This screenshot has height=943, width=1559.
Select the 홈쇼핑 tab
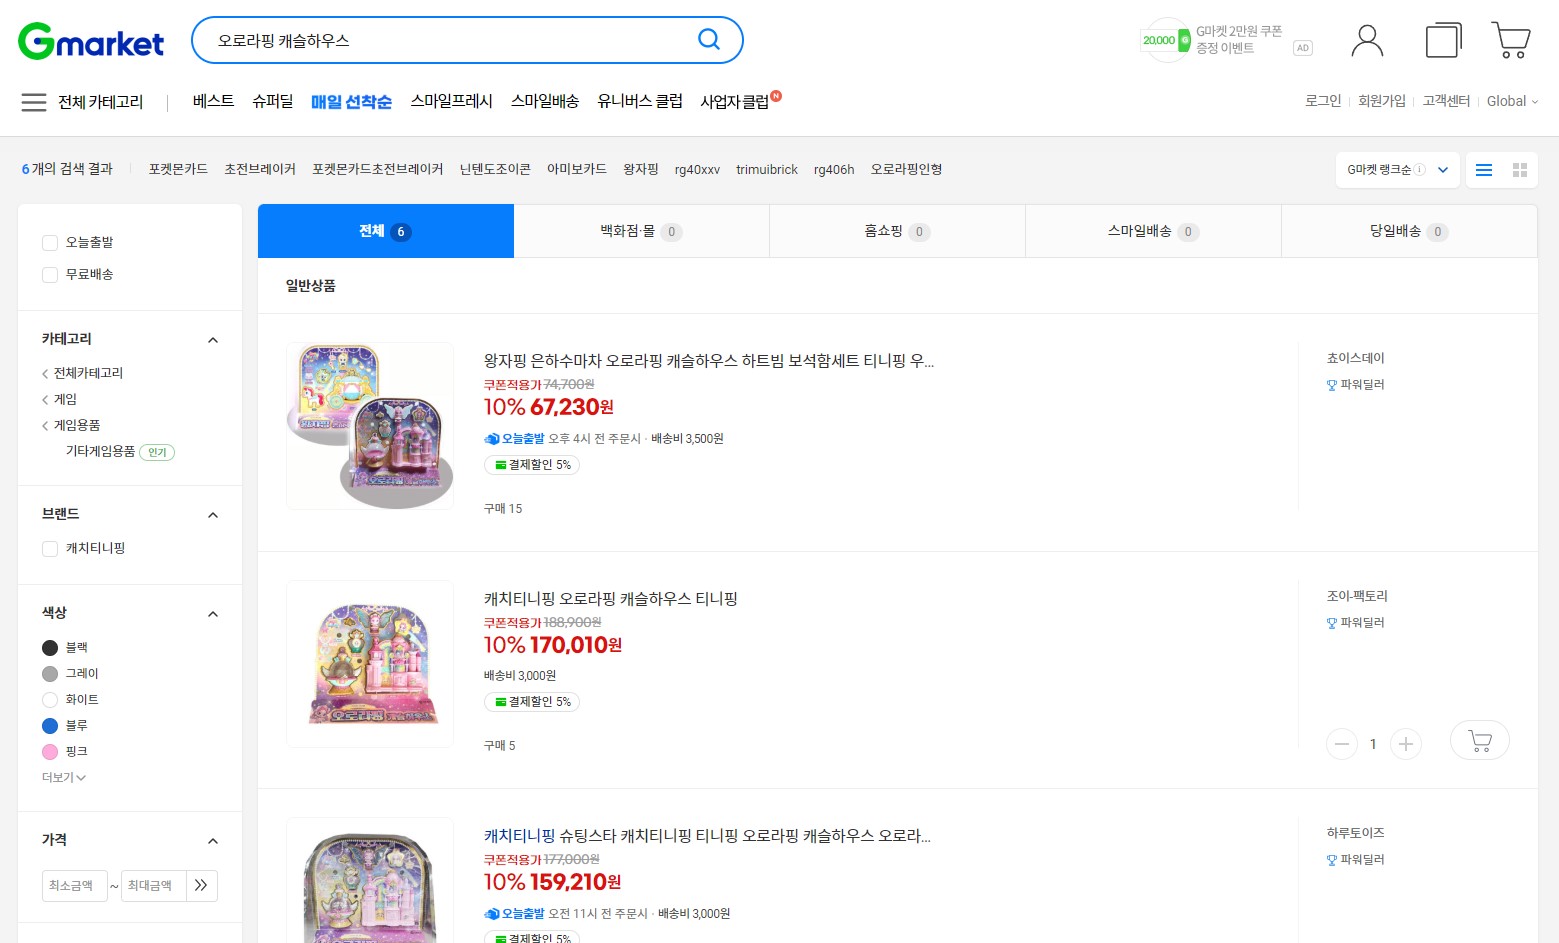click(897, 231)
